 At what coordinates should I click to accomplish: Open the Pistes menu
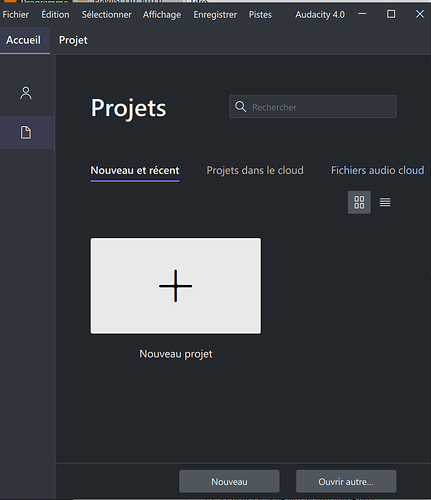260,15
